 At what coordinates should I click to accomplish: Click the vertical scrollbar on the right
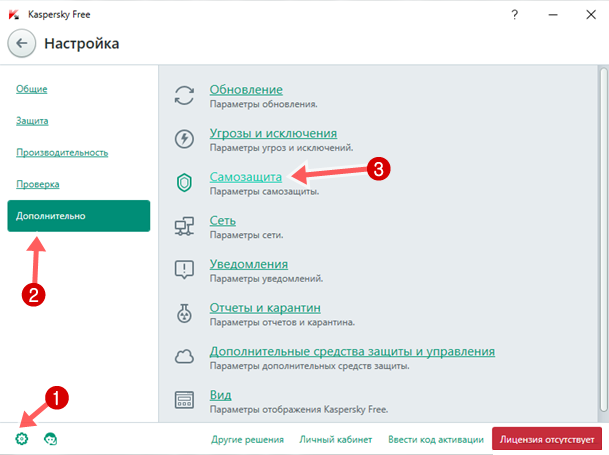(x=603, y=239)
